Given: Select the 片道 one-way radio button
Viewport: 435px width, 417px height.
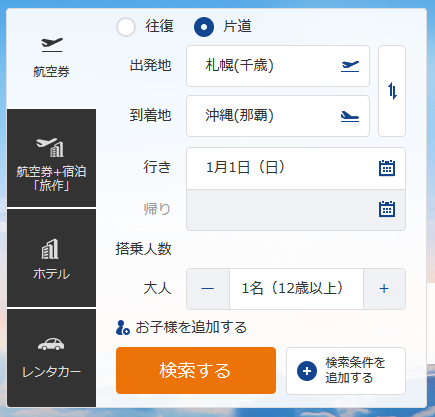Looking at the screenshot, I should (204, 27).
